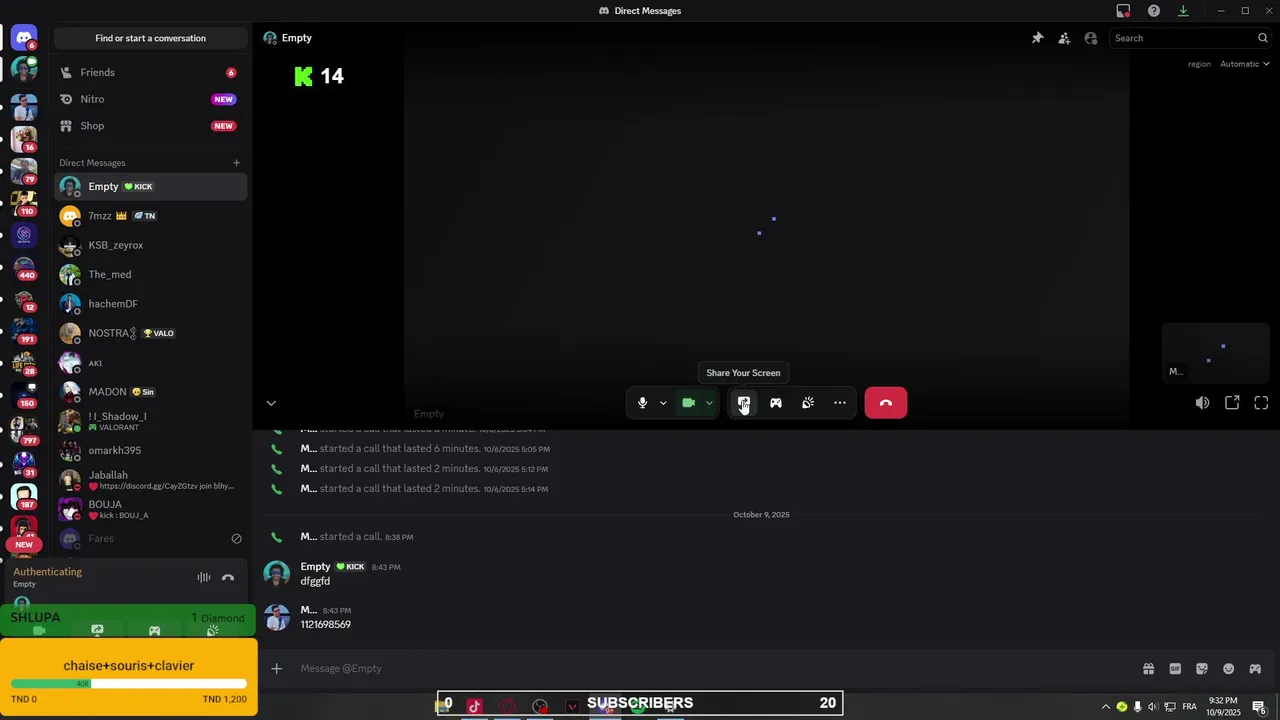Open the DM with 7mzz
Viewport: 1280px width, 720px height.
coord(151,216)
